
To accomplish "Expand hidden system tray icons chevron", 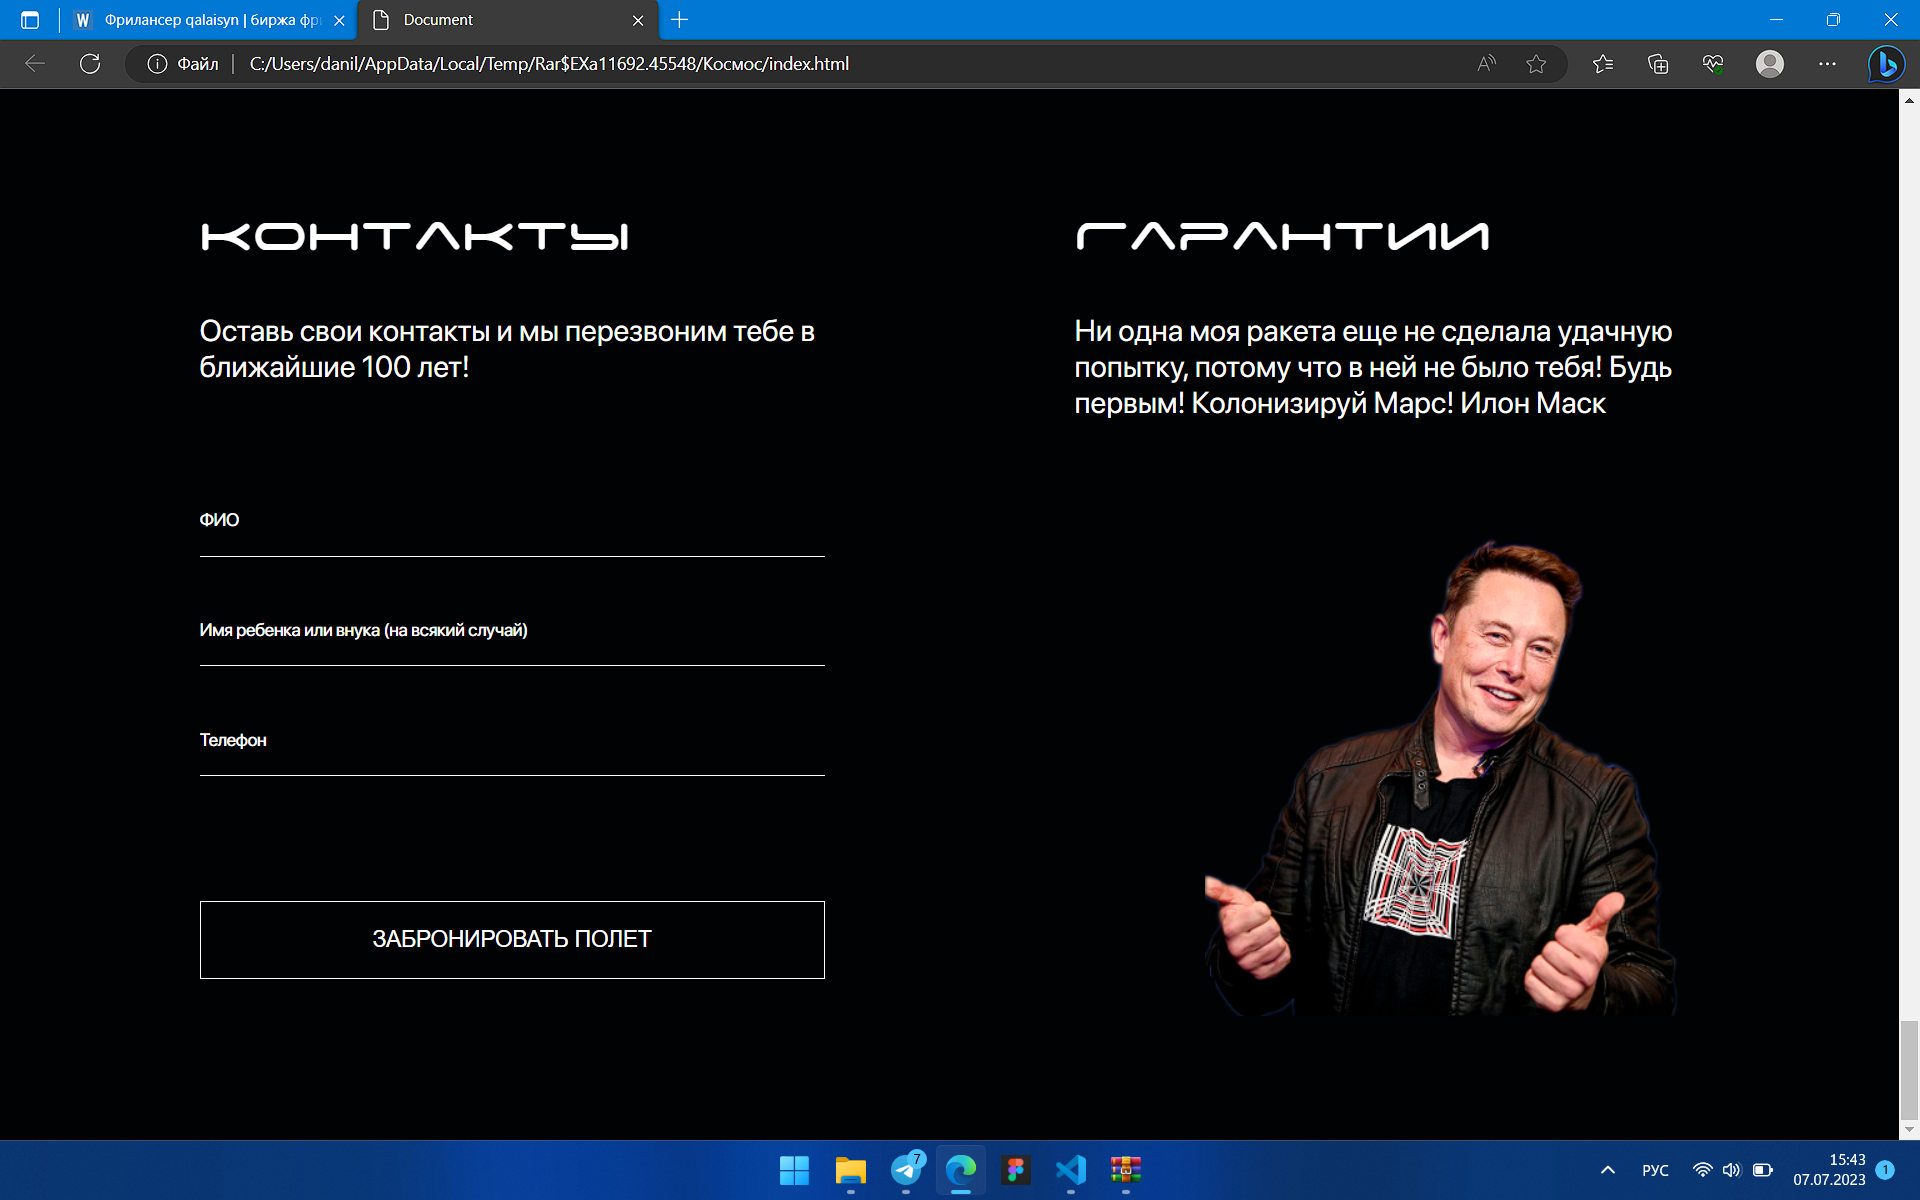I will click(1608, 1170).
